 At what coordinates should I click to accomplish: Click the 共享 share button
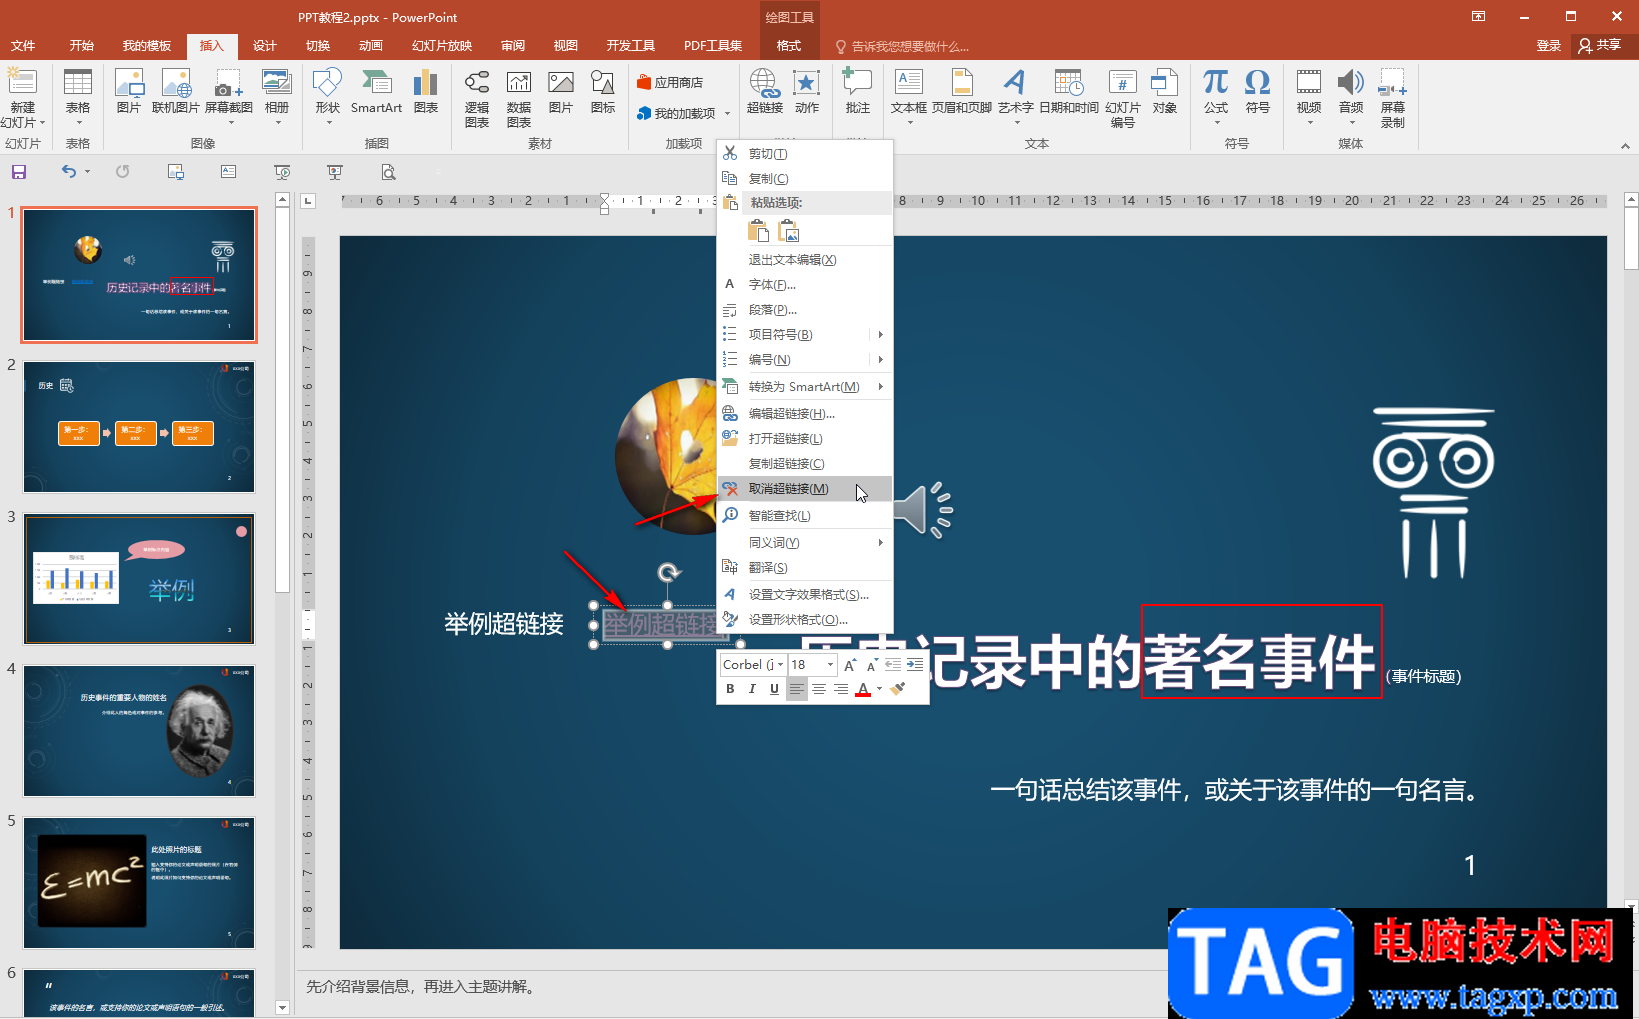coord(1600,46)
